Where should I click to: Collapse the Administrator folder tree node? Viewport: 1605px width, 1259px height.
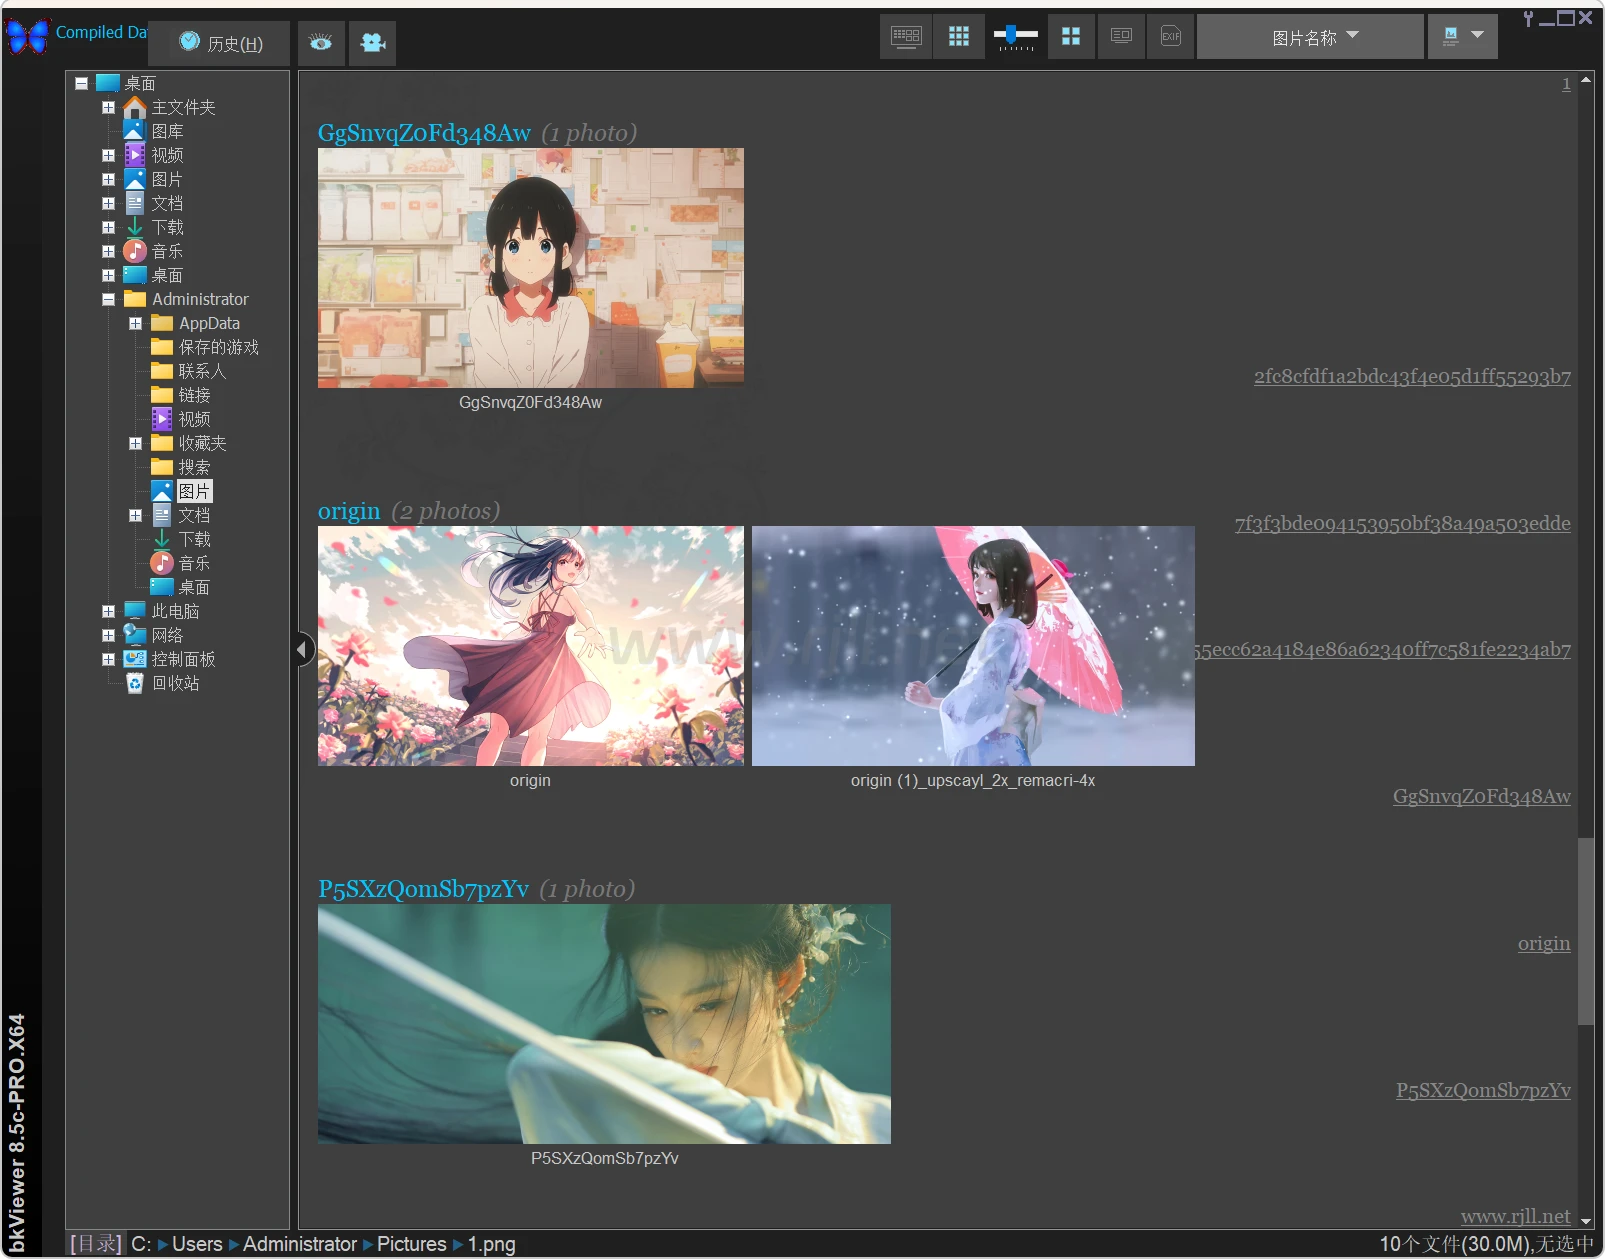point(108,299)
